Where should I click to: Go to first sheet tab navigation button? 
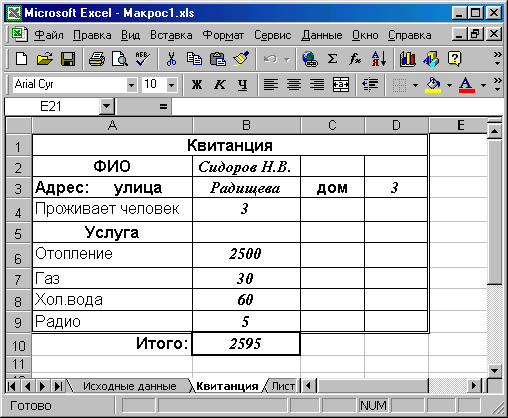coord(12,386)
